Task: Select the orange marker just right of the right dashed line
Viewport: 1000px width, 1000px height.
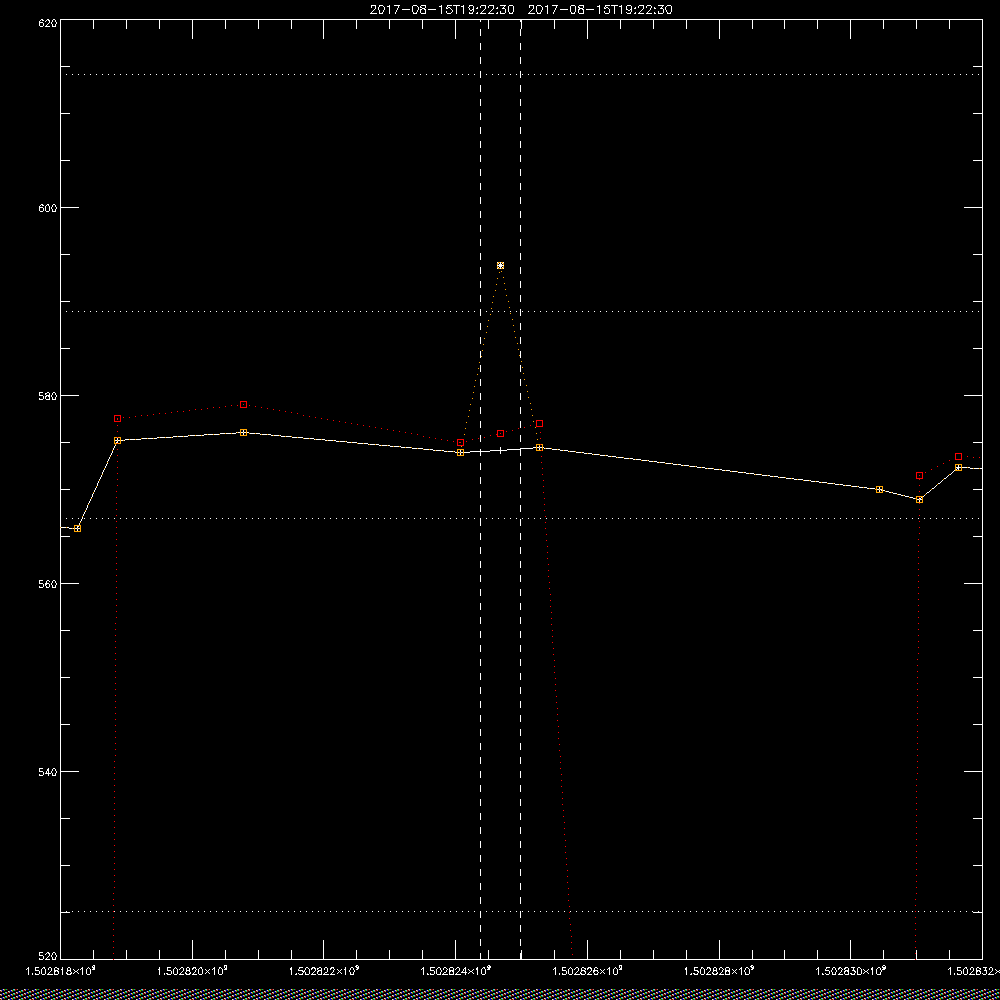Action: [x=540, y=448]
